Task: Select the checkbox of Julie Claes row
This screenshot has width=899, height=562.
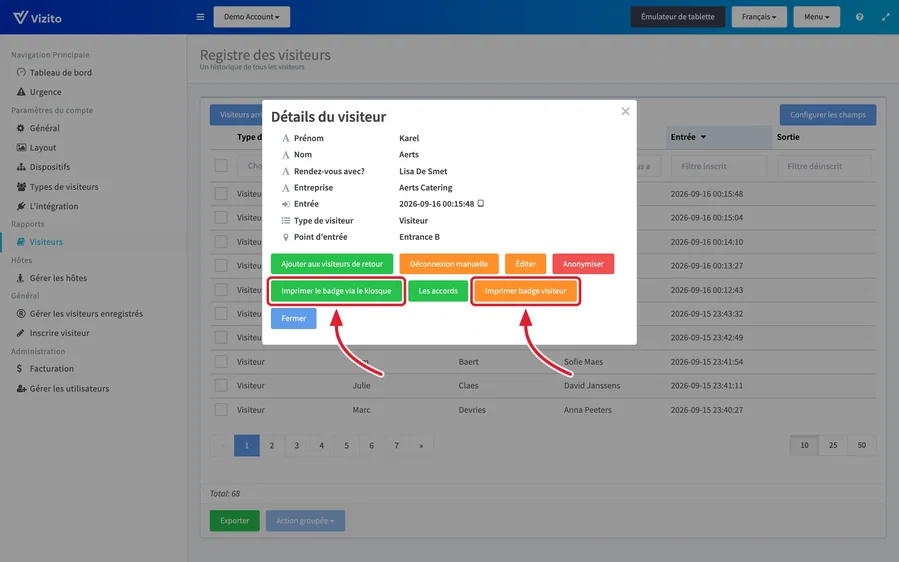Action: (221, 385)
